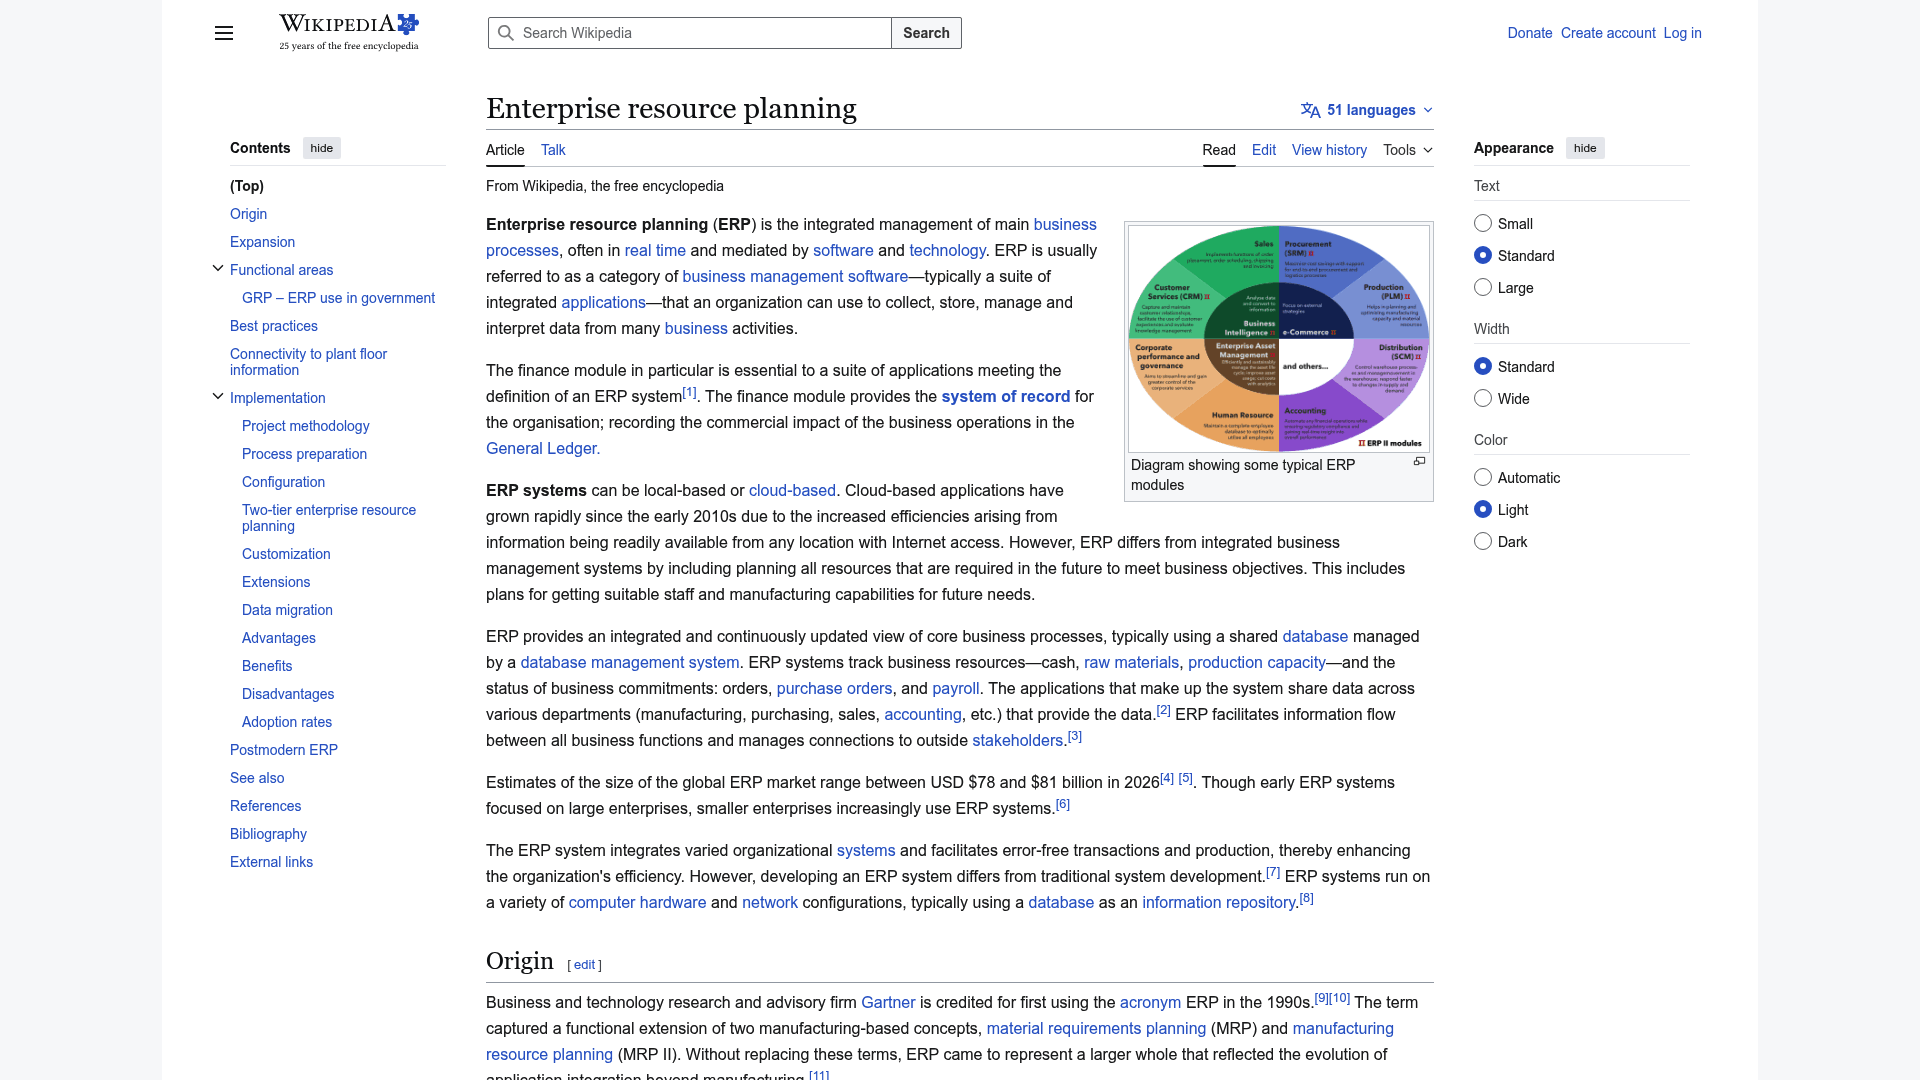Go to Postmodern ERP in Contents
The height and width of the screenshot is (1080, 1920).
pos(284,750)
